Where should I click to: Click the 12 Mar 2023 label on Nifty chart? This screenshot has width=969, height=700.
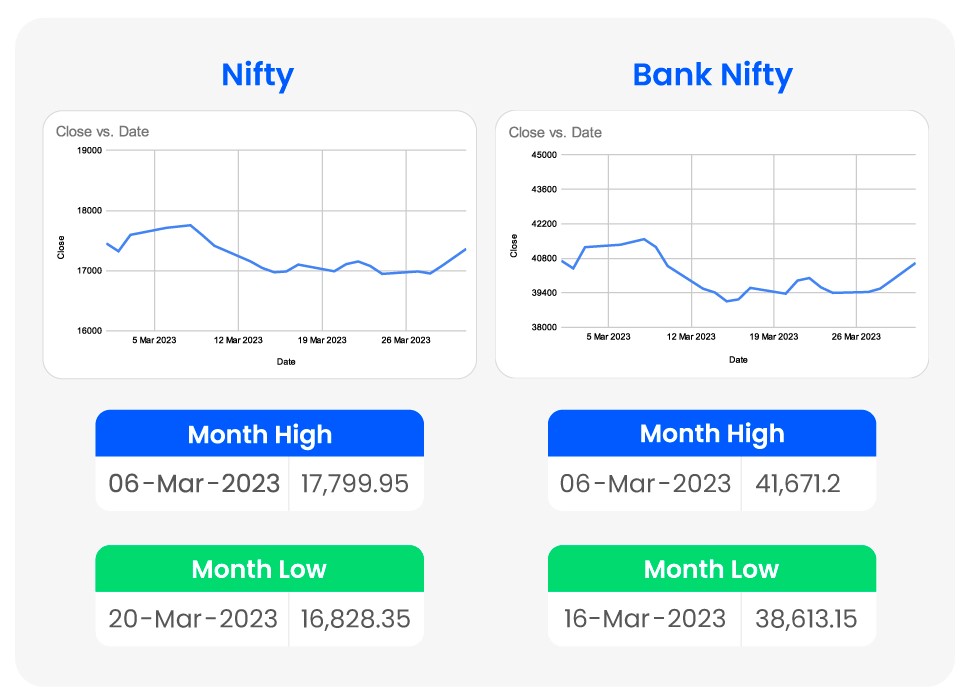pos(238,340)
